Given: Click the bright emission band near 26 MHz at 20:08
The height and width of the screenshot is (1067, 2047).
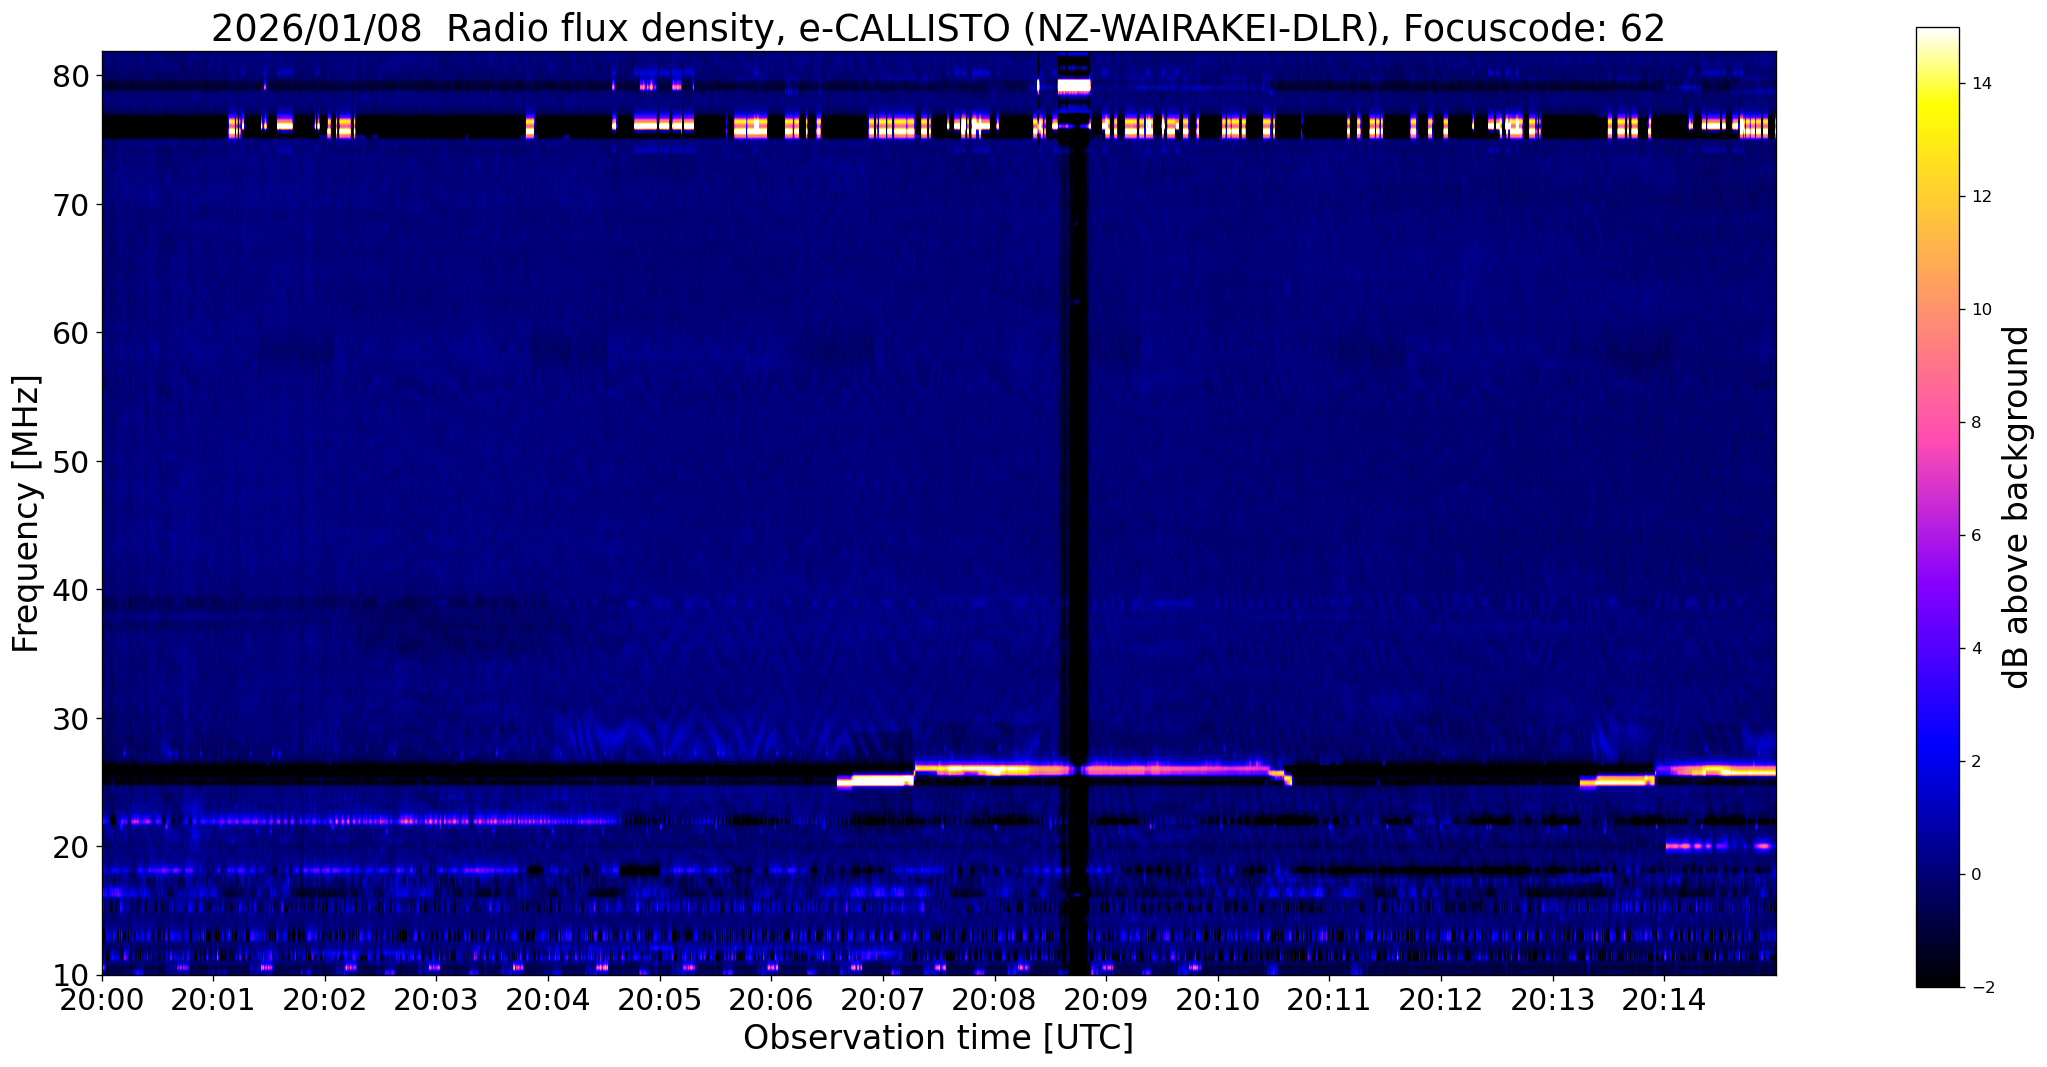Looking at the screenshot, I should (x=994, y=770).
